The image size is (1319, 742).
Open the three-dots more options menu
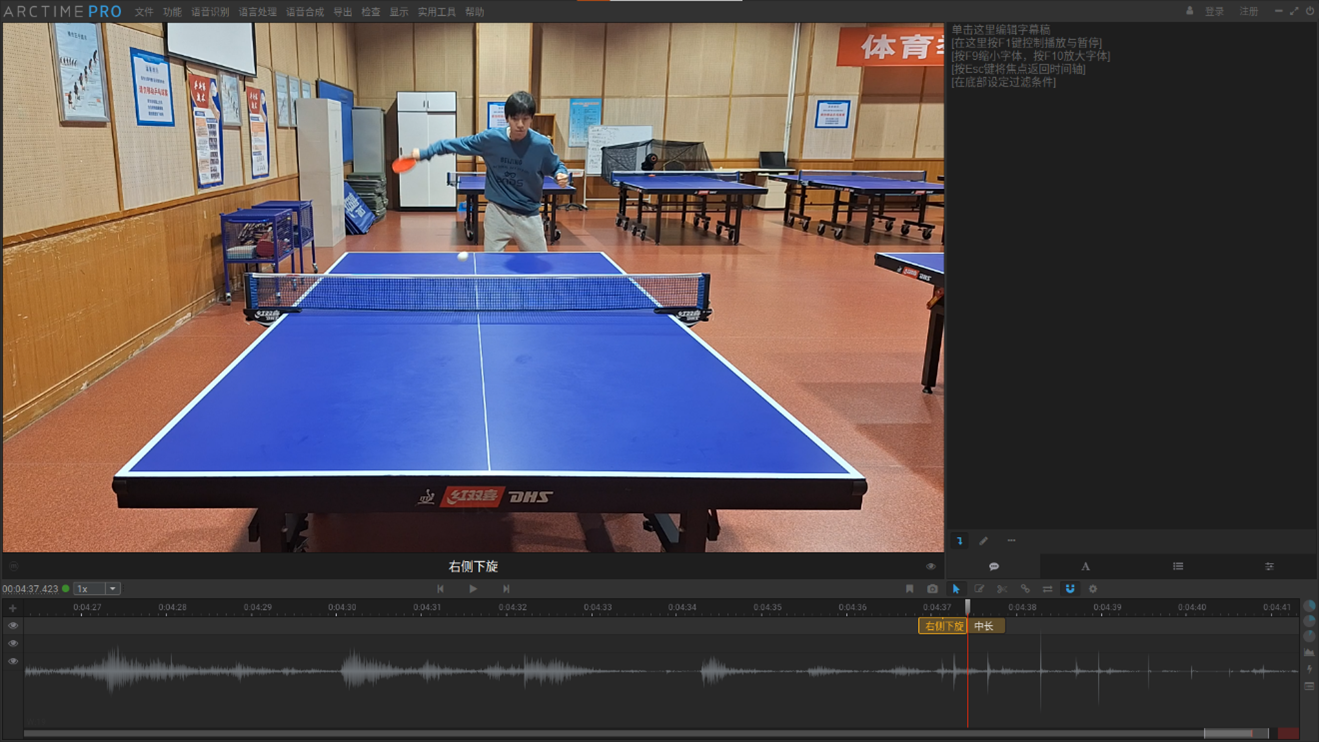(1011, 541)
